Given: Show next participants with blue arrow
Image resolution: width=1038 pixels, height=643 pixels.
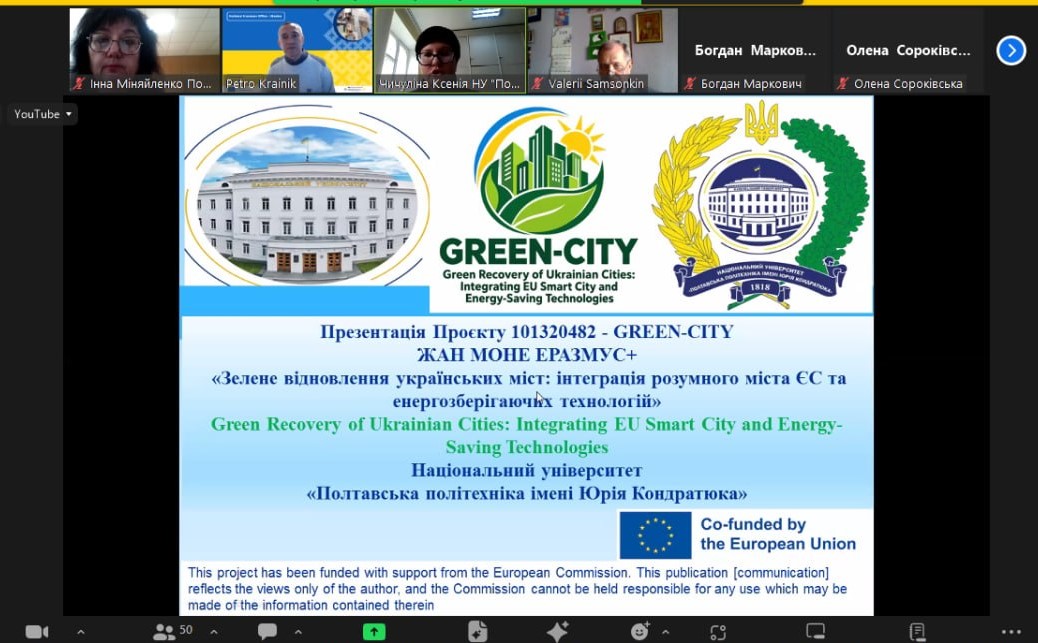Looking at the screenshot, I should (x=1011, y=50).
